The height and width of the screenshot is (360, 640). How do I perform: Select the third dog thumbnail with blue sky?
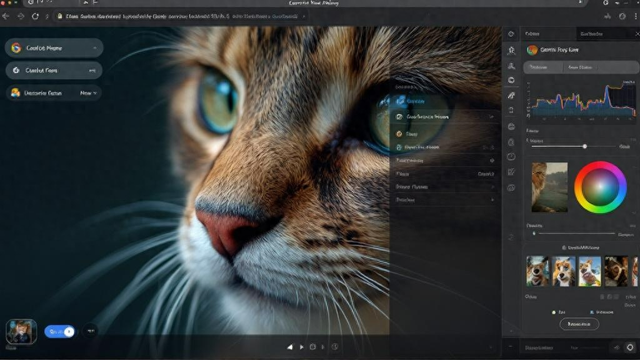[590, 271]
